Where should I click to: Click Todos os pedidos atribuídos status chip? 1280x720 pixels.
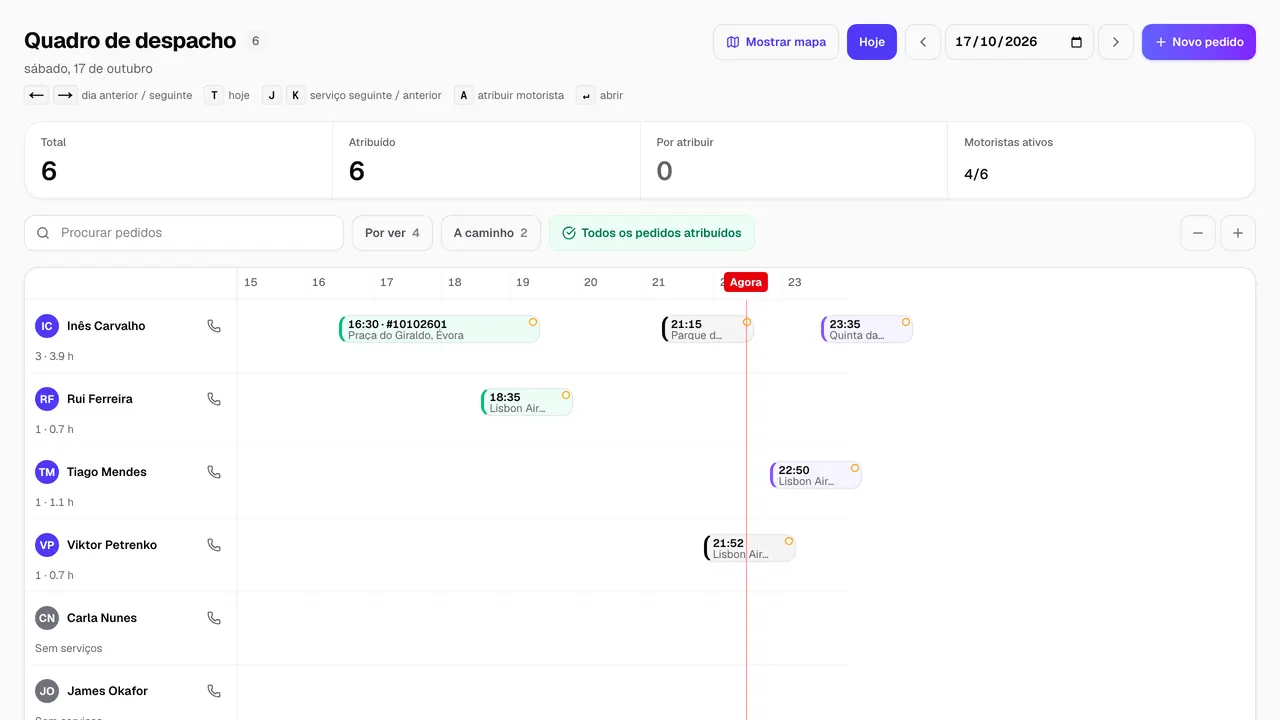click(652, 233)
